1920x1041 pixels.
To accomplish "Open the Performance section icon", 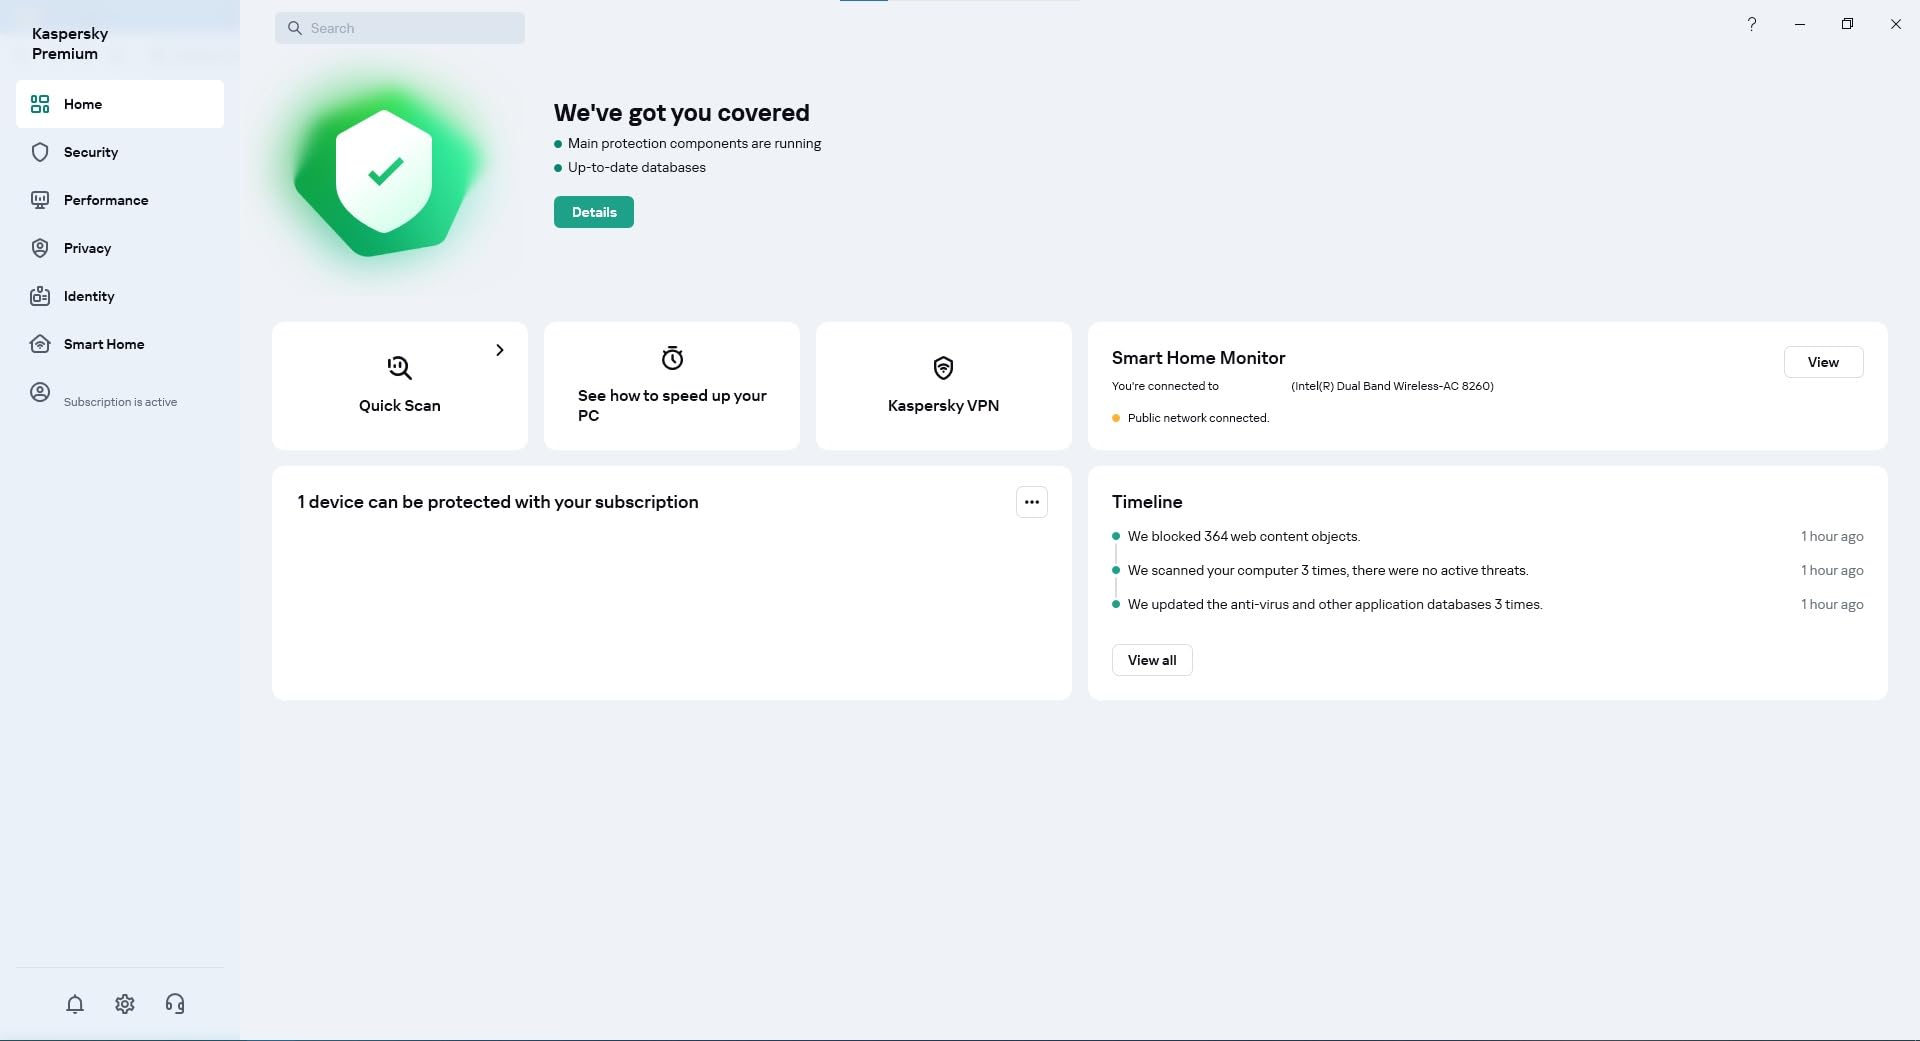I will 39,200.
